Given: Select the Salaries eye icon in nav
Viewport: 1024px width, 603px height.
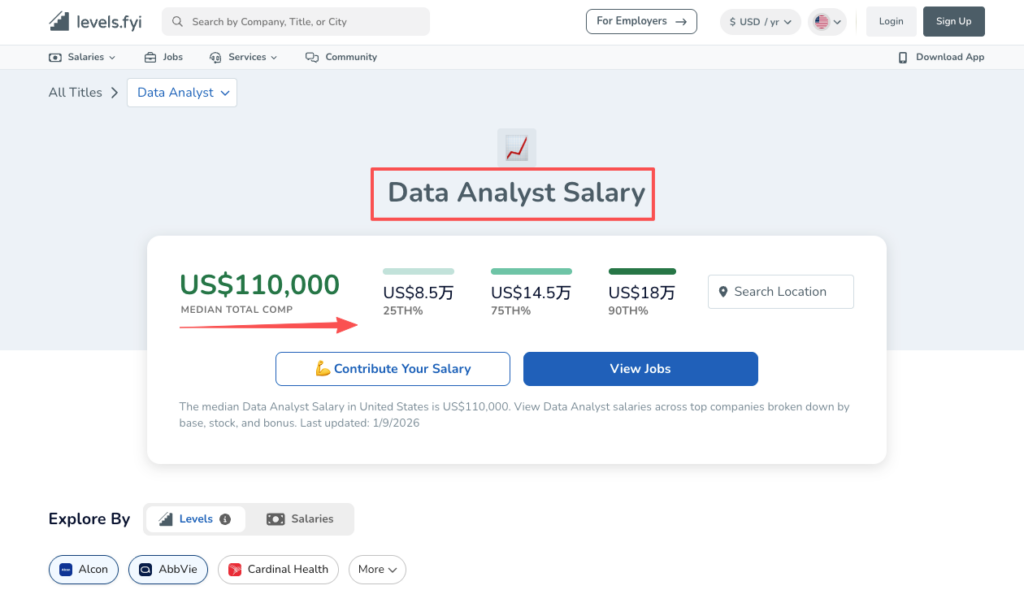Looking at the screenshot, I should 53,57.
